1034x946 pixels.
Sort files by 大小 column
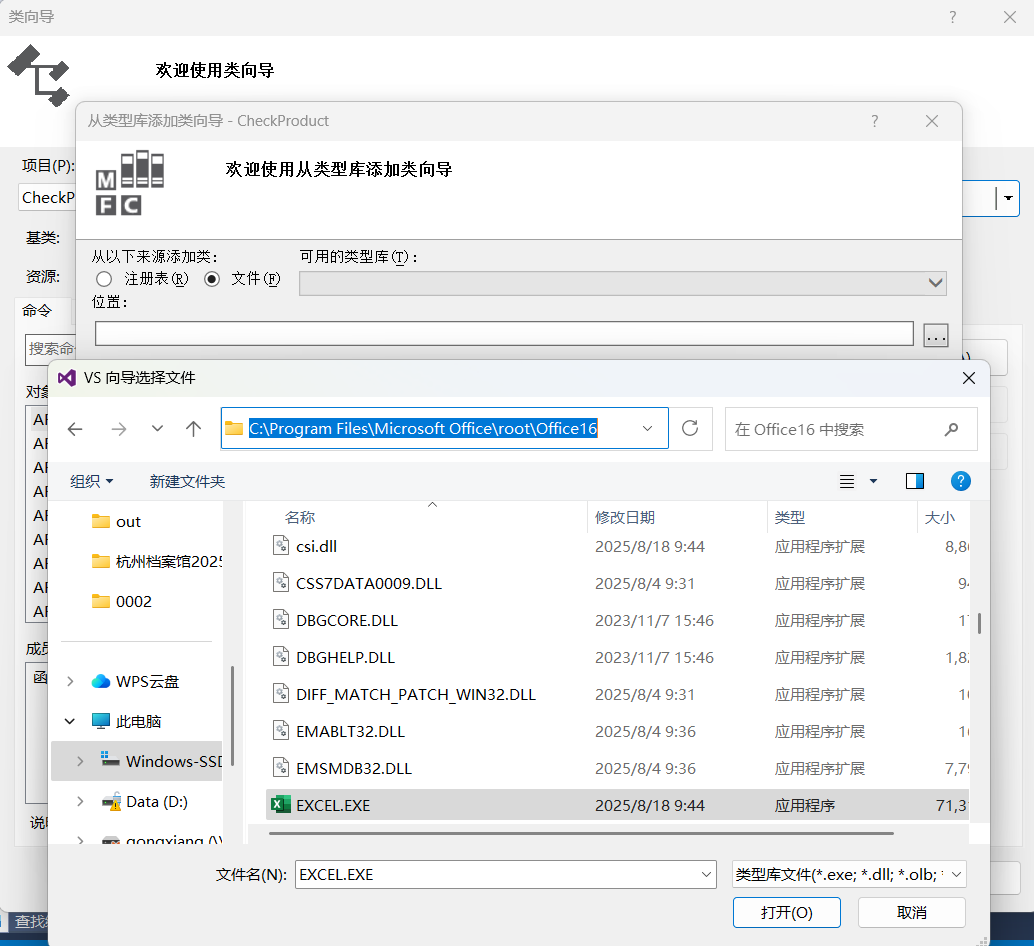point(940,517)
